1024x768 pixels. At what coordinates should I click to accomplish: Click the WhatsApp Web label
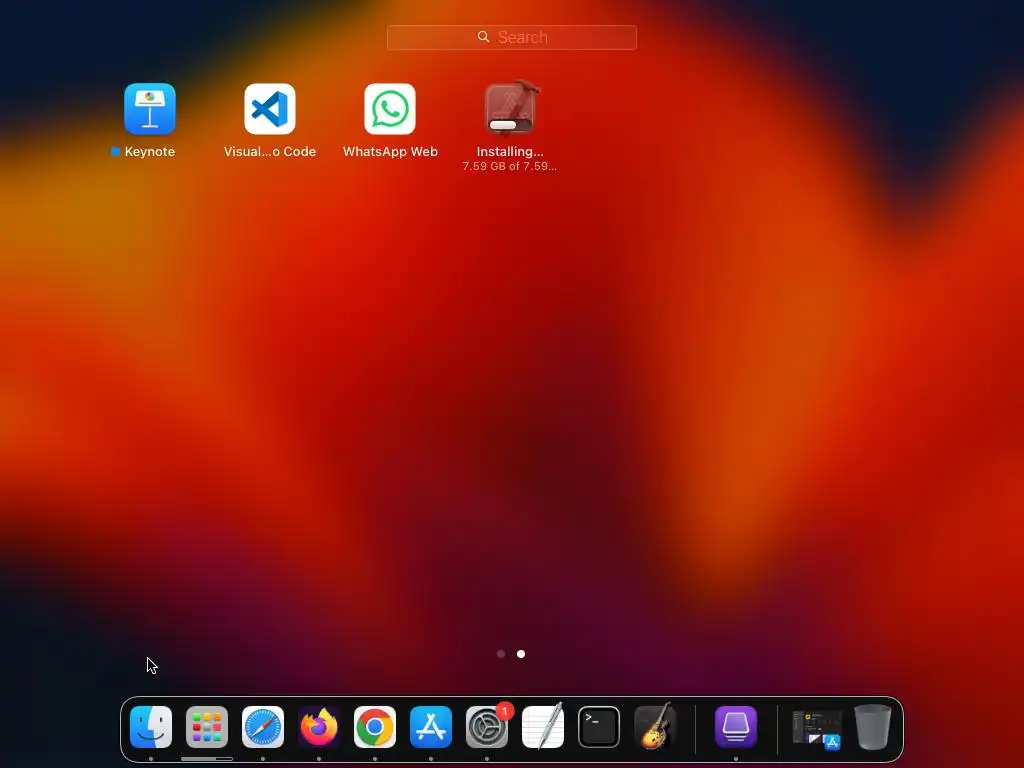(390, 152)
